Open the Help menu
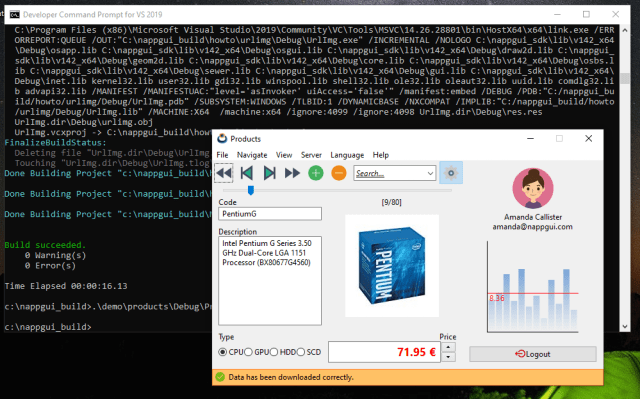The height and width of the screenshot is (399, 640). (x=381, y=155)
